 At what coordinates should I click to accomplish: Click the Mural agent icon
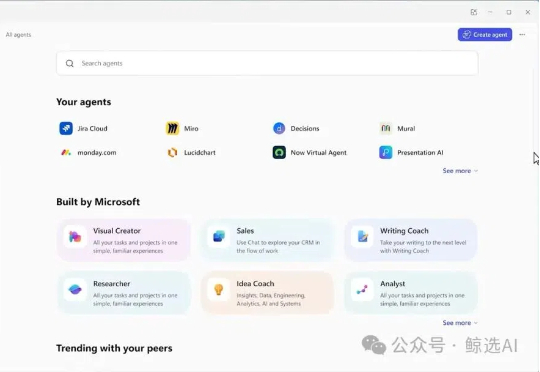click(x=386, y=128)
